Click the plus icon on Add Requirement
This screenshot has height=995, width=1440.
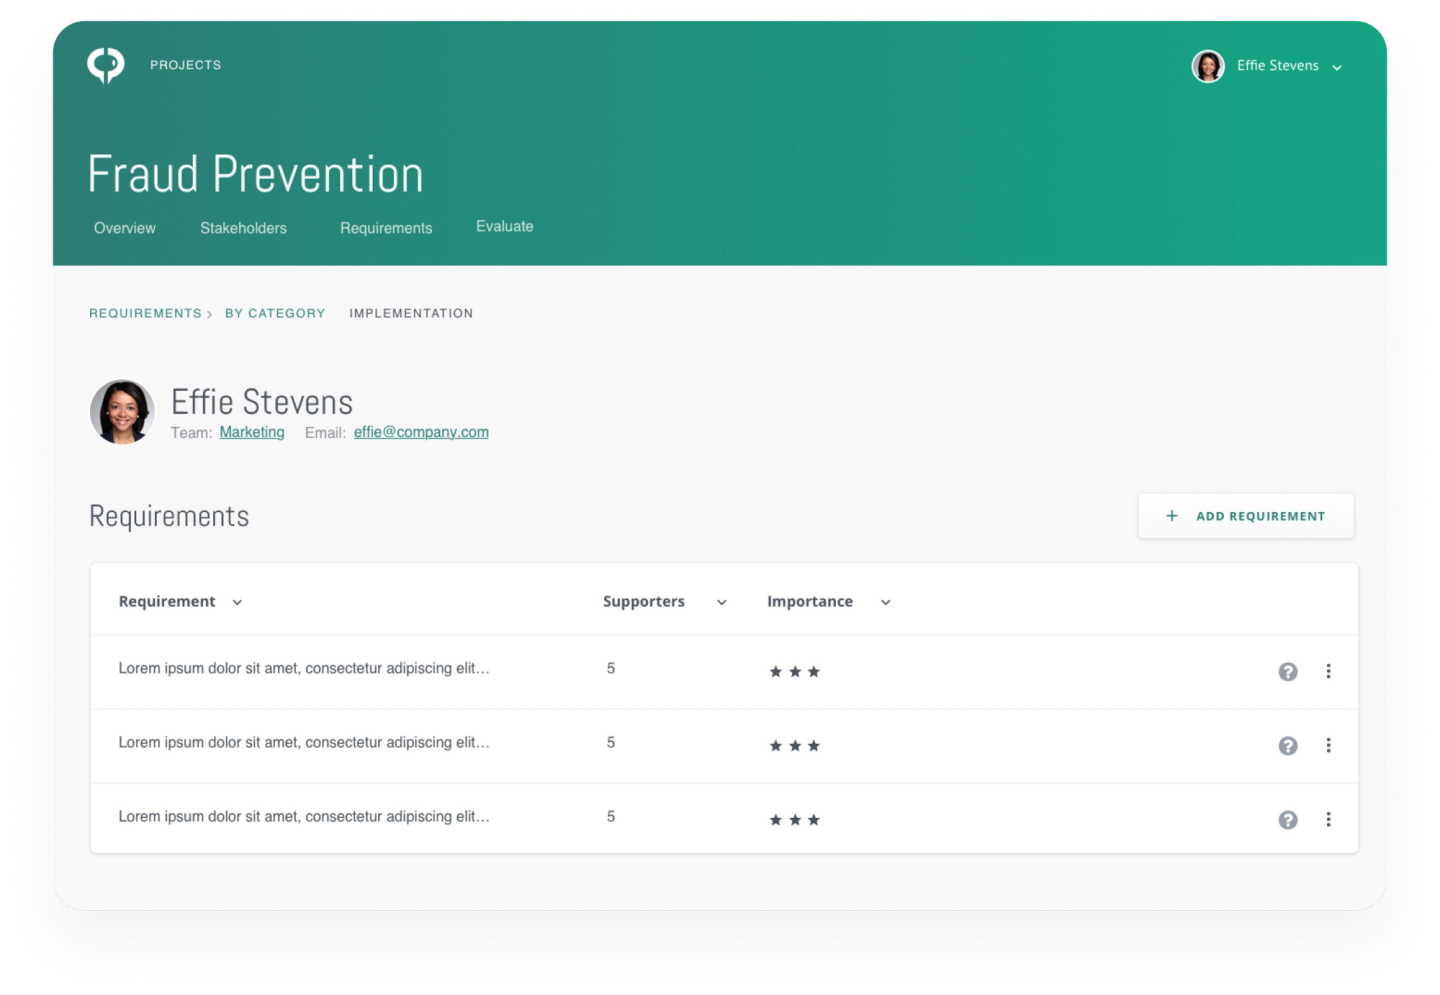click(1170, 515)
